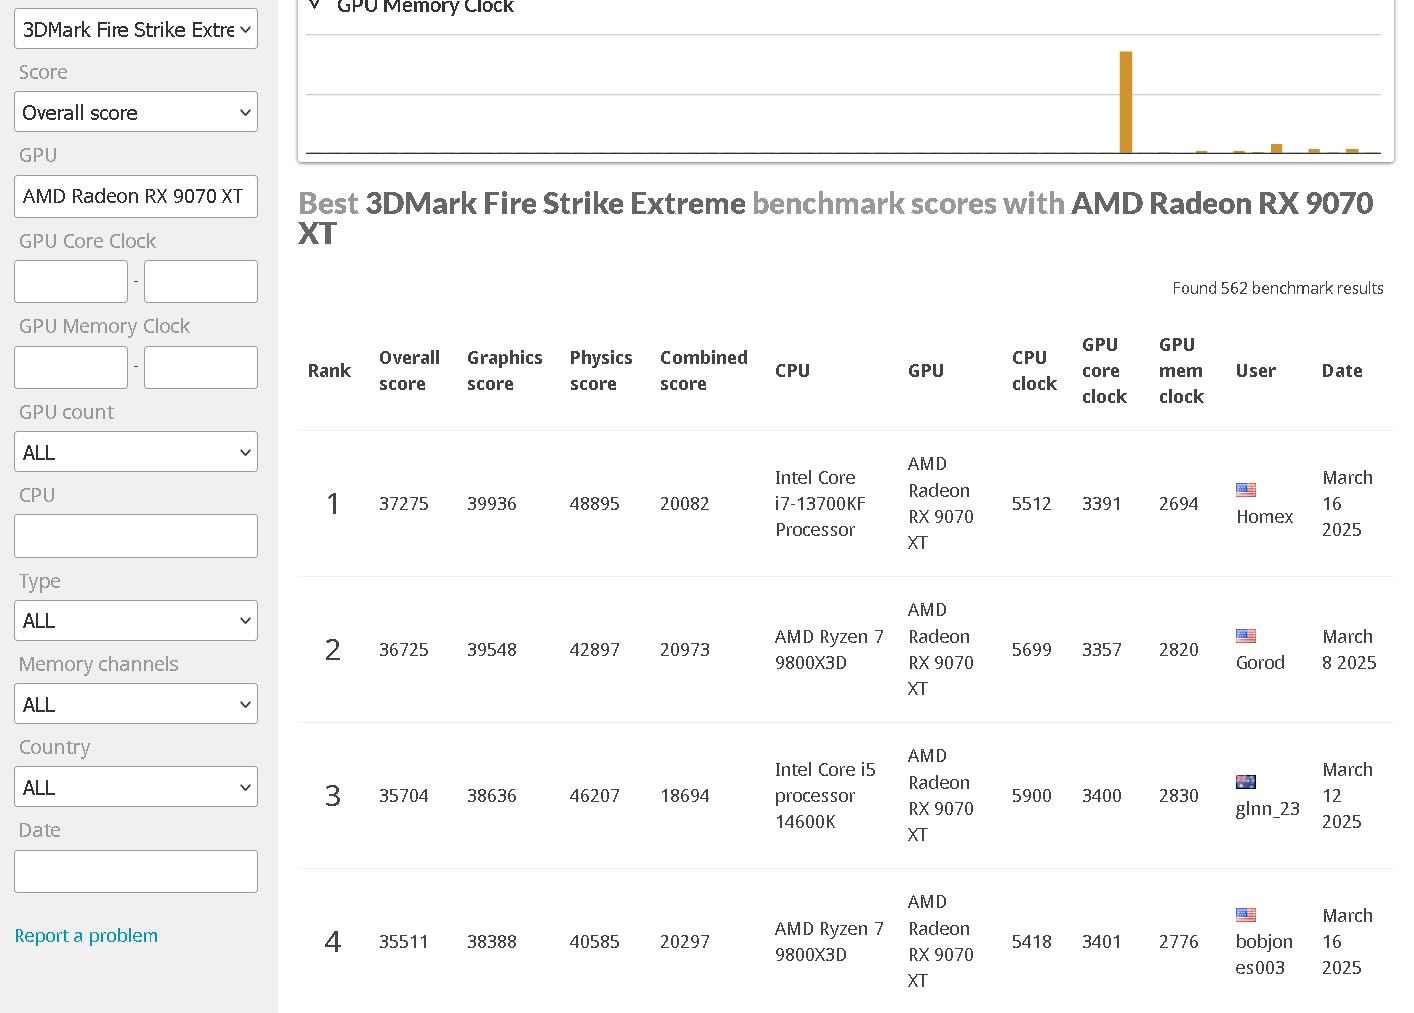Click the GPU Core Clock minimum field
This screenshot has width=1414, height=1013.
coord(71,282)
